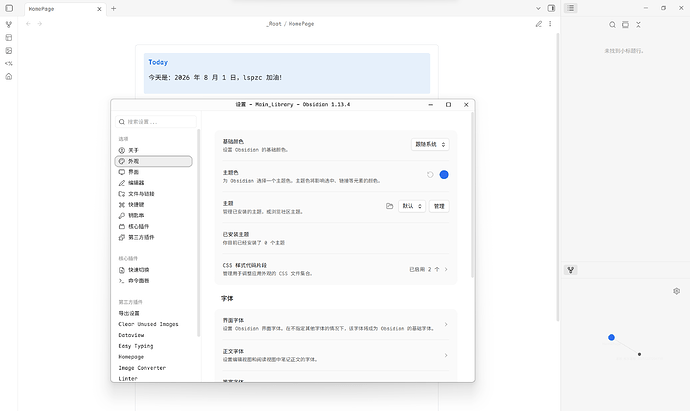
Task: Click the image icon in the left ribbon
Action: point(9,51)
